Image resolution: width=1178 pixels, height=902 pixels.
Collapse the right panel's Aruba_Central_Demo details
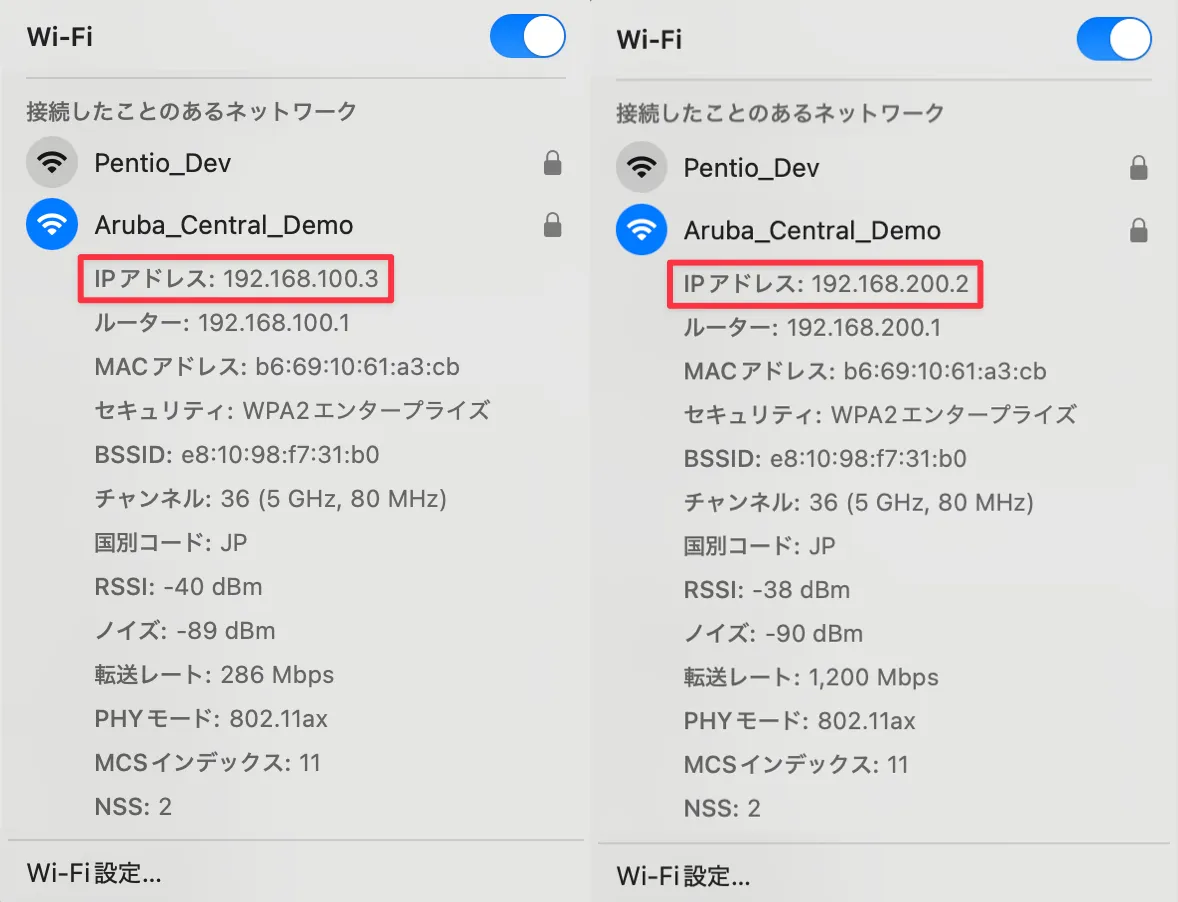tap(812, 229)
